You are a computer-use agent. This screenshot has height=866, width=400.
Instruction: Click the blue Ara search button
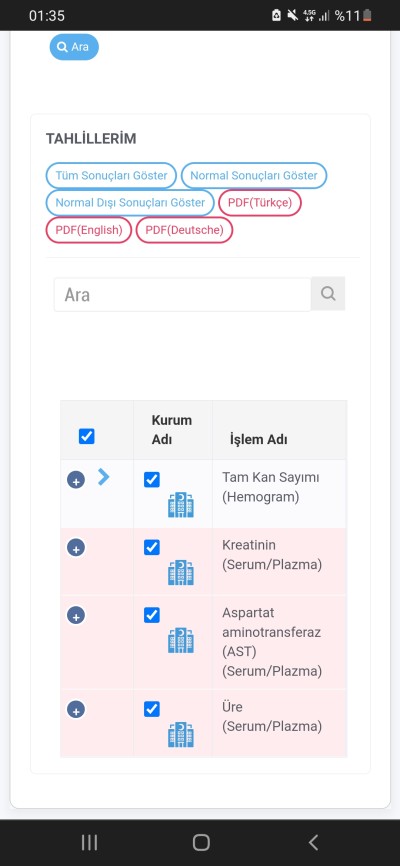point(74,47)
